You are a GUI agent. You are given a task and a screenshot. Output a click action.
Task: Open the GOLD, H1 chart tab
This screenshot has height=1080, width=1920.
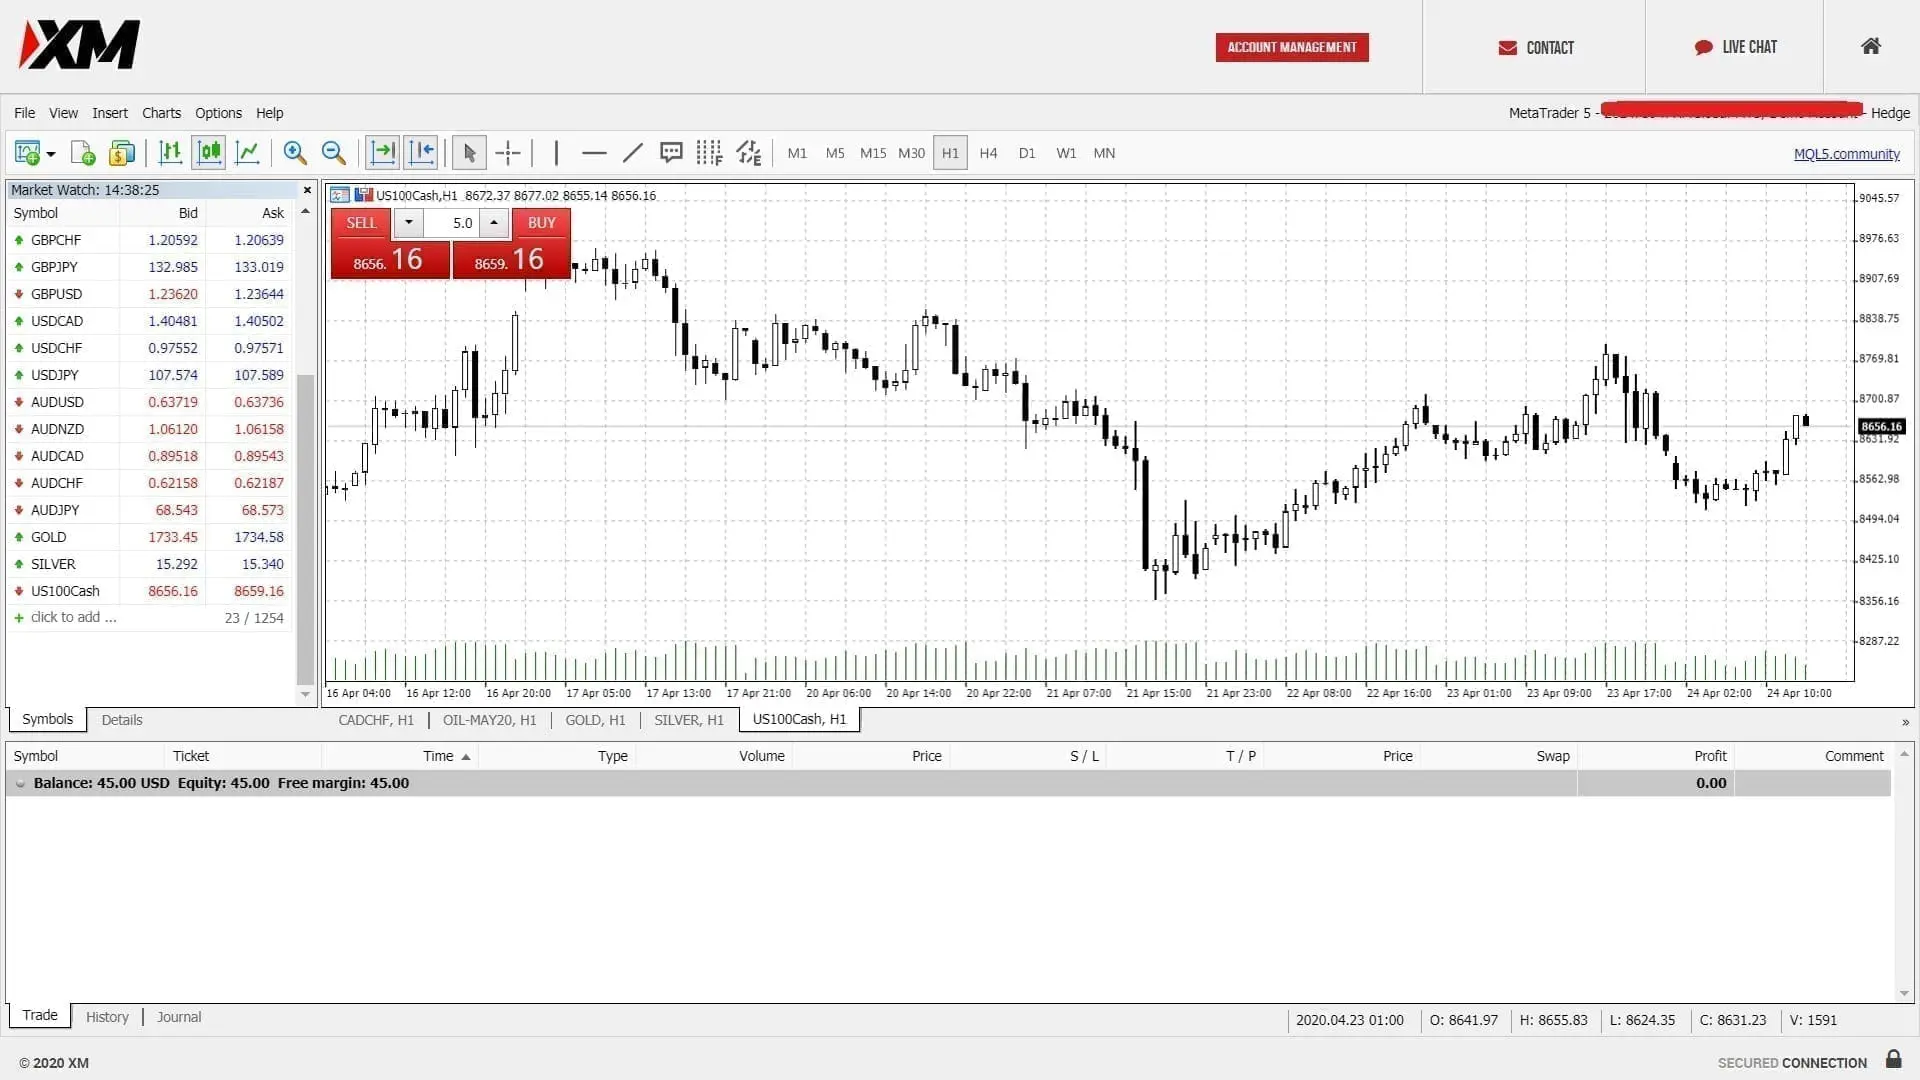595,720
